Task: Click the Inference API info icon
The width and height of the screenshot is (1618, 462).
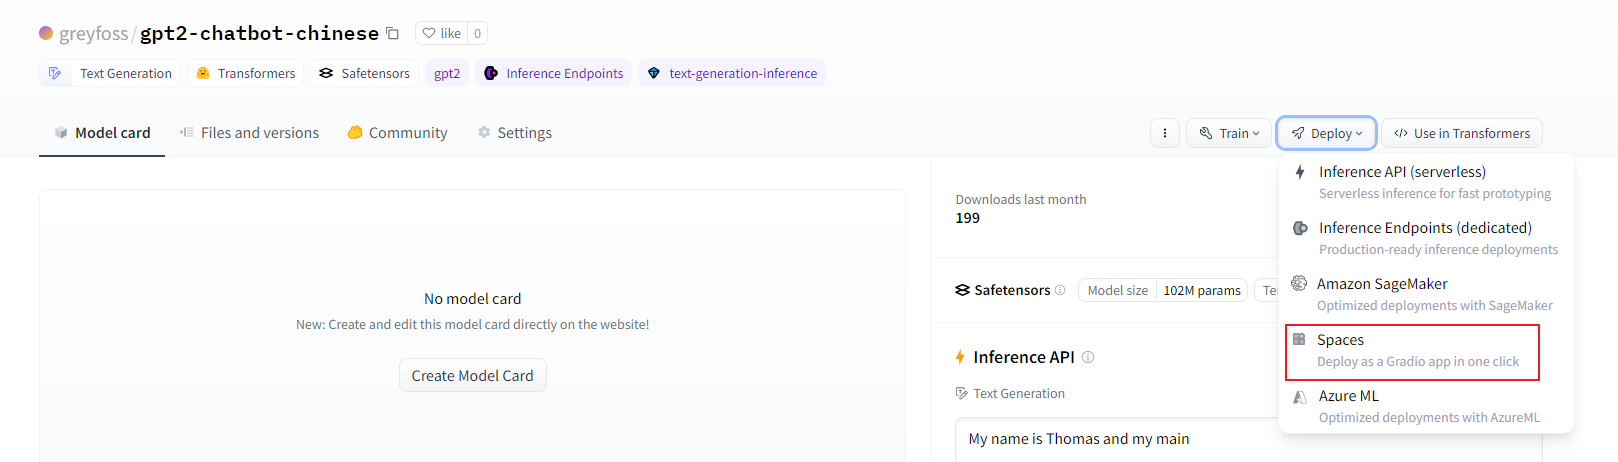Action: tap(1088, 357)
